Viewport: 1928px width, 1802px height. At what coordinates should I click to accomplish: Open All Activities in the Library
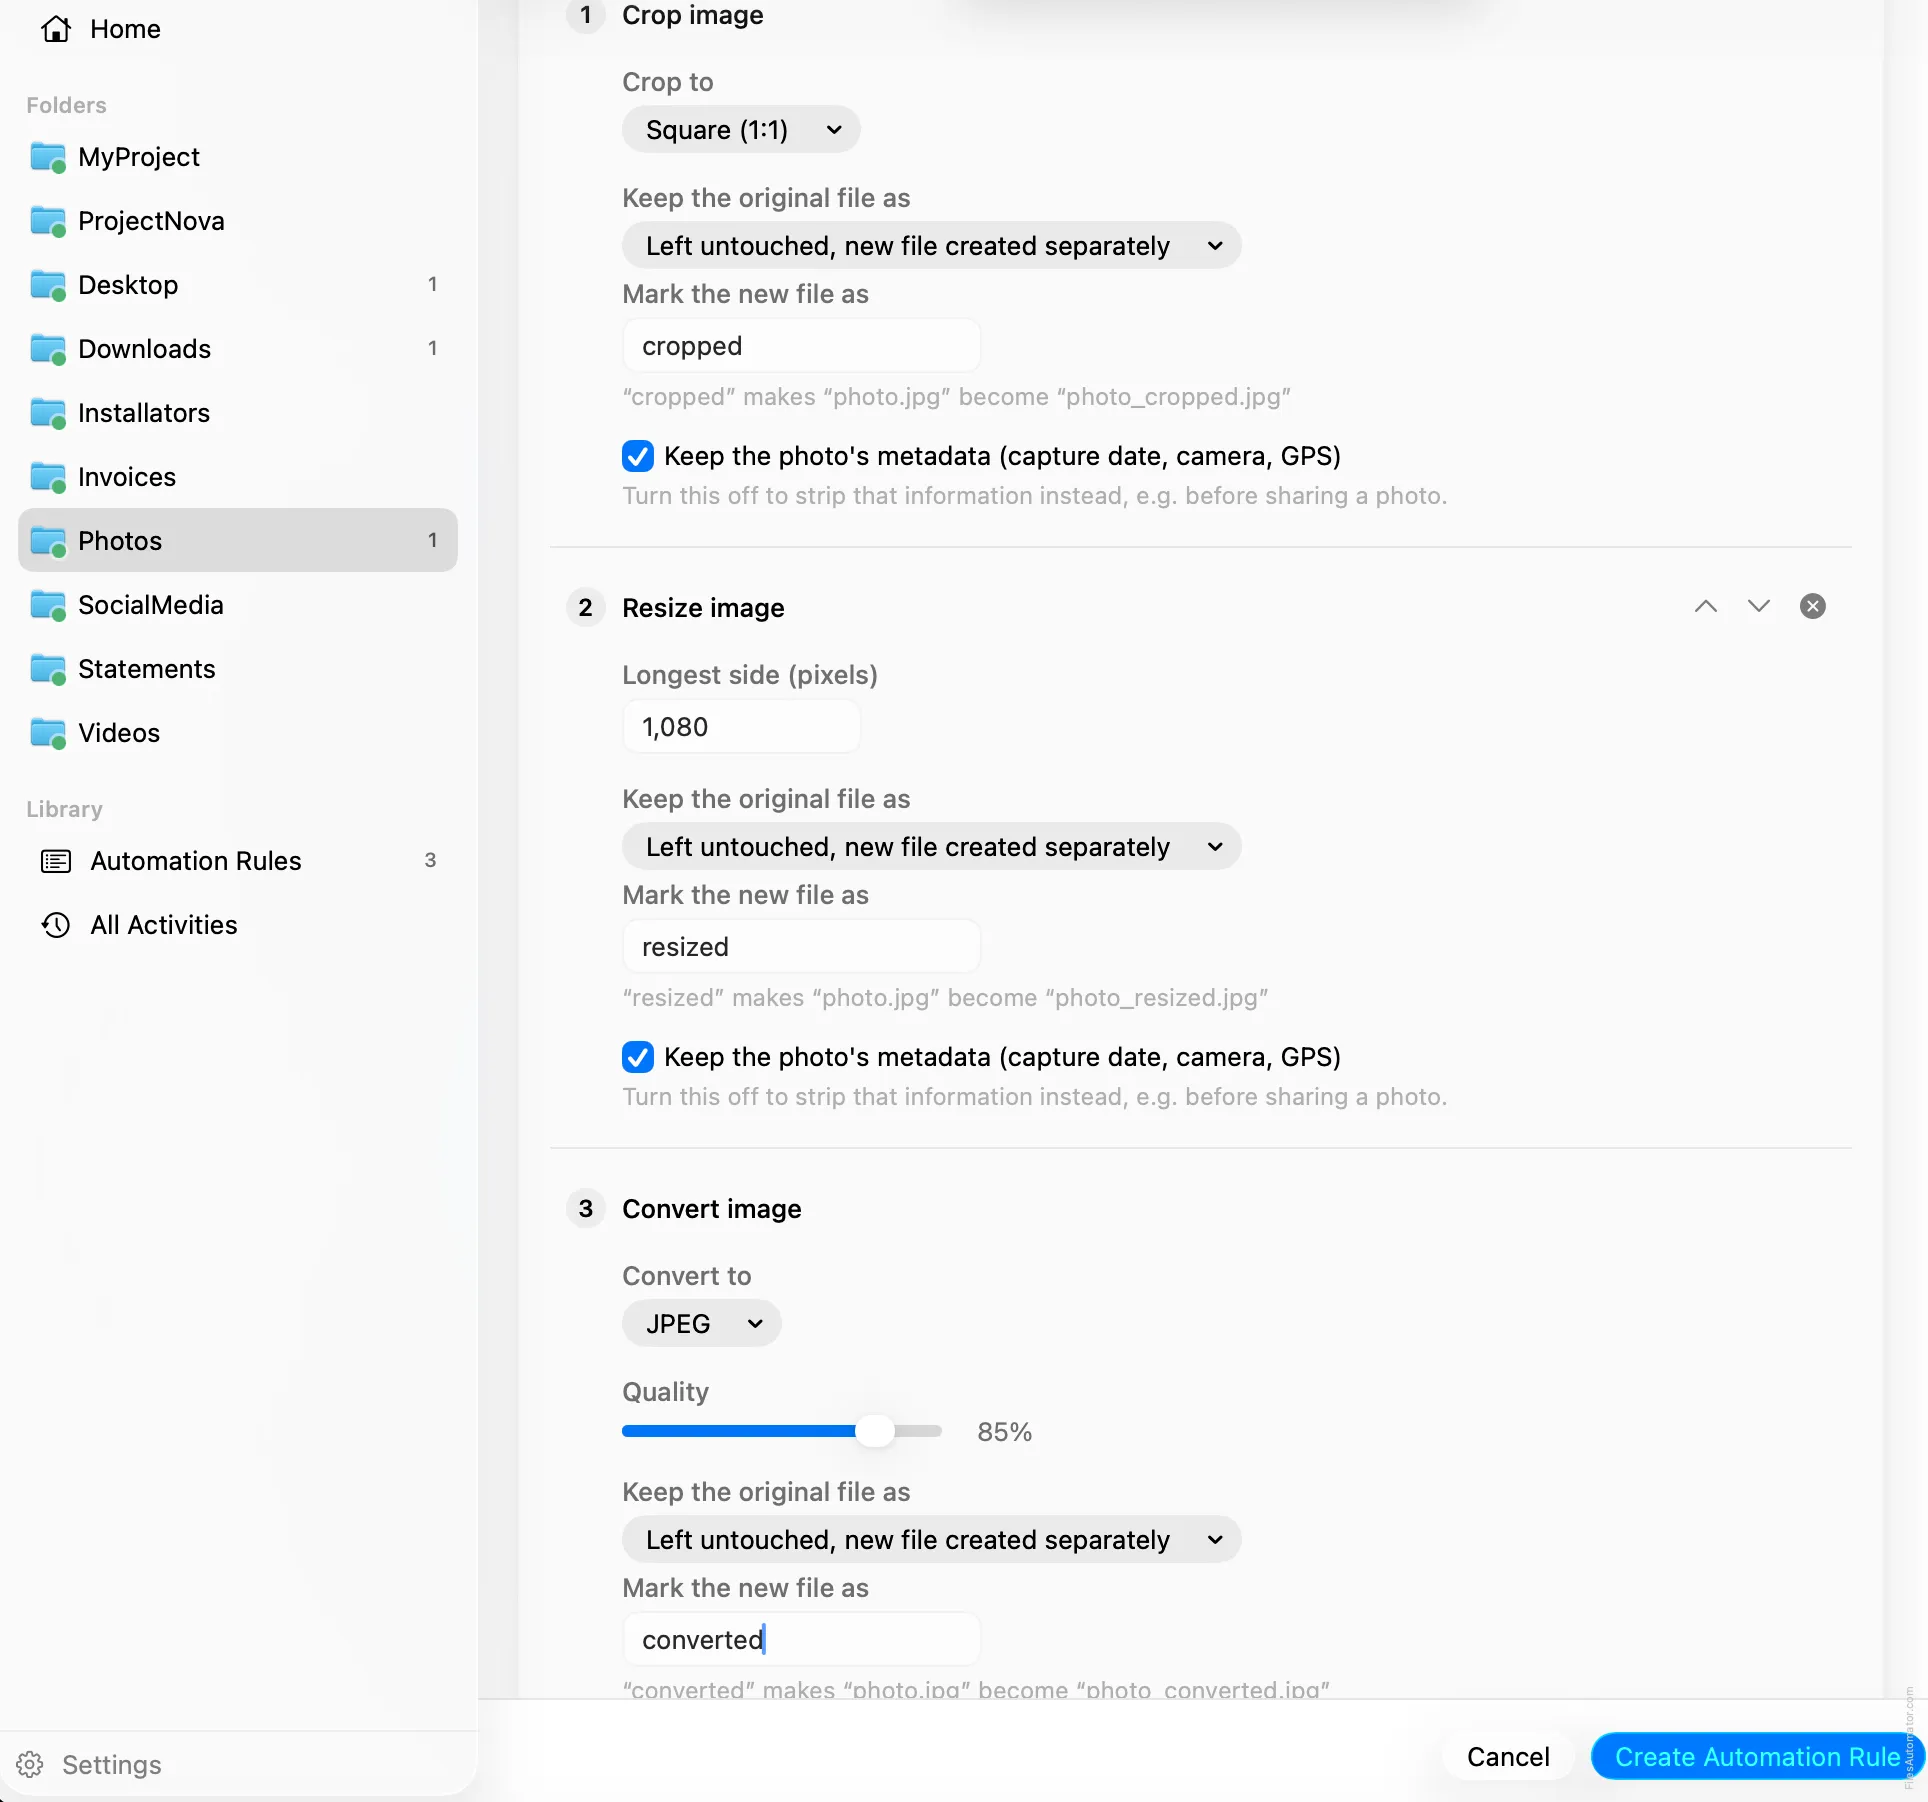pos(238,925)
